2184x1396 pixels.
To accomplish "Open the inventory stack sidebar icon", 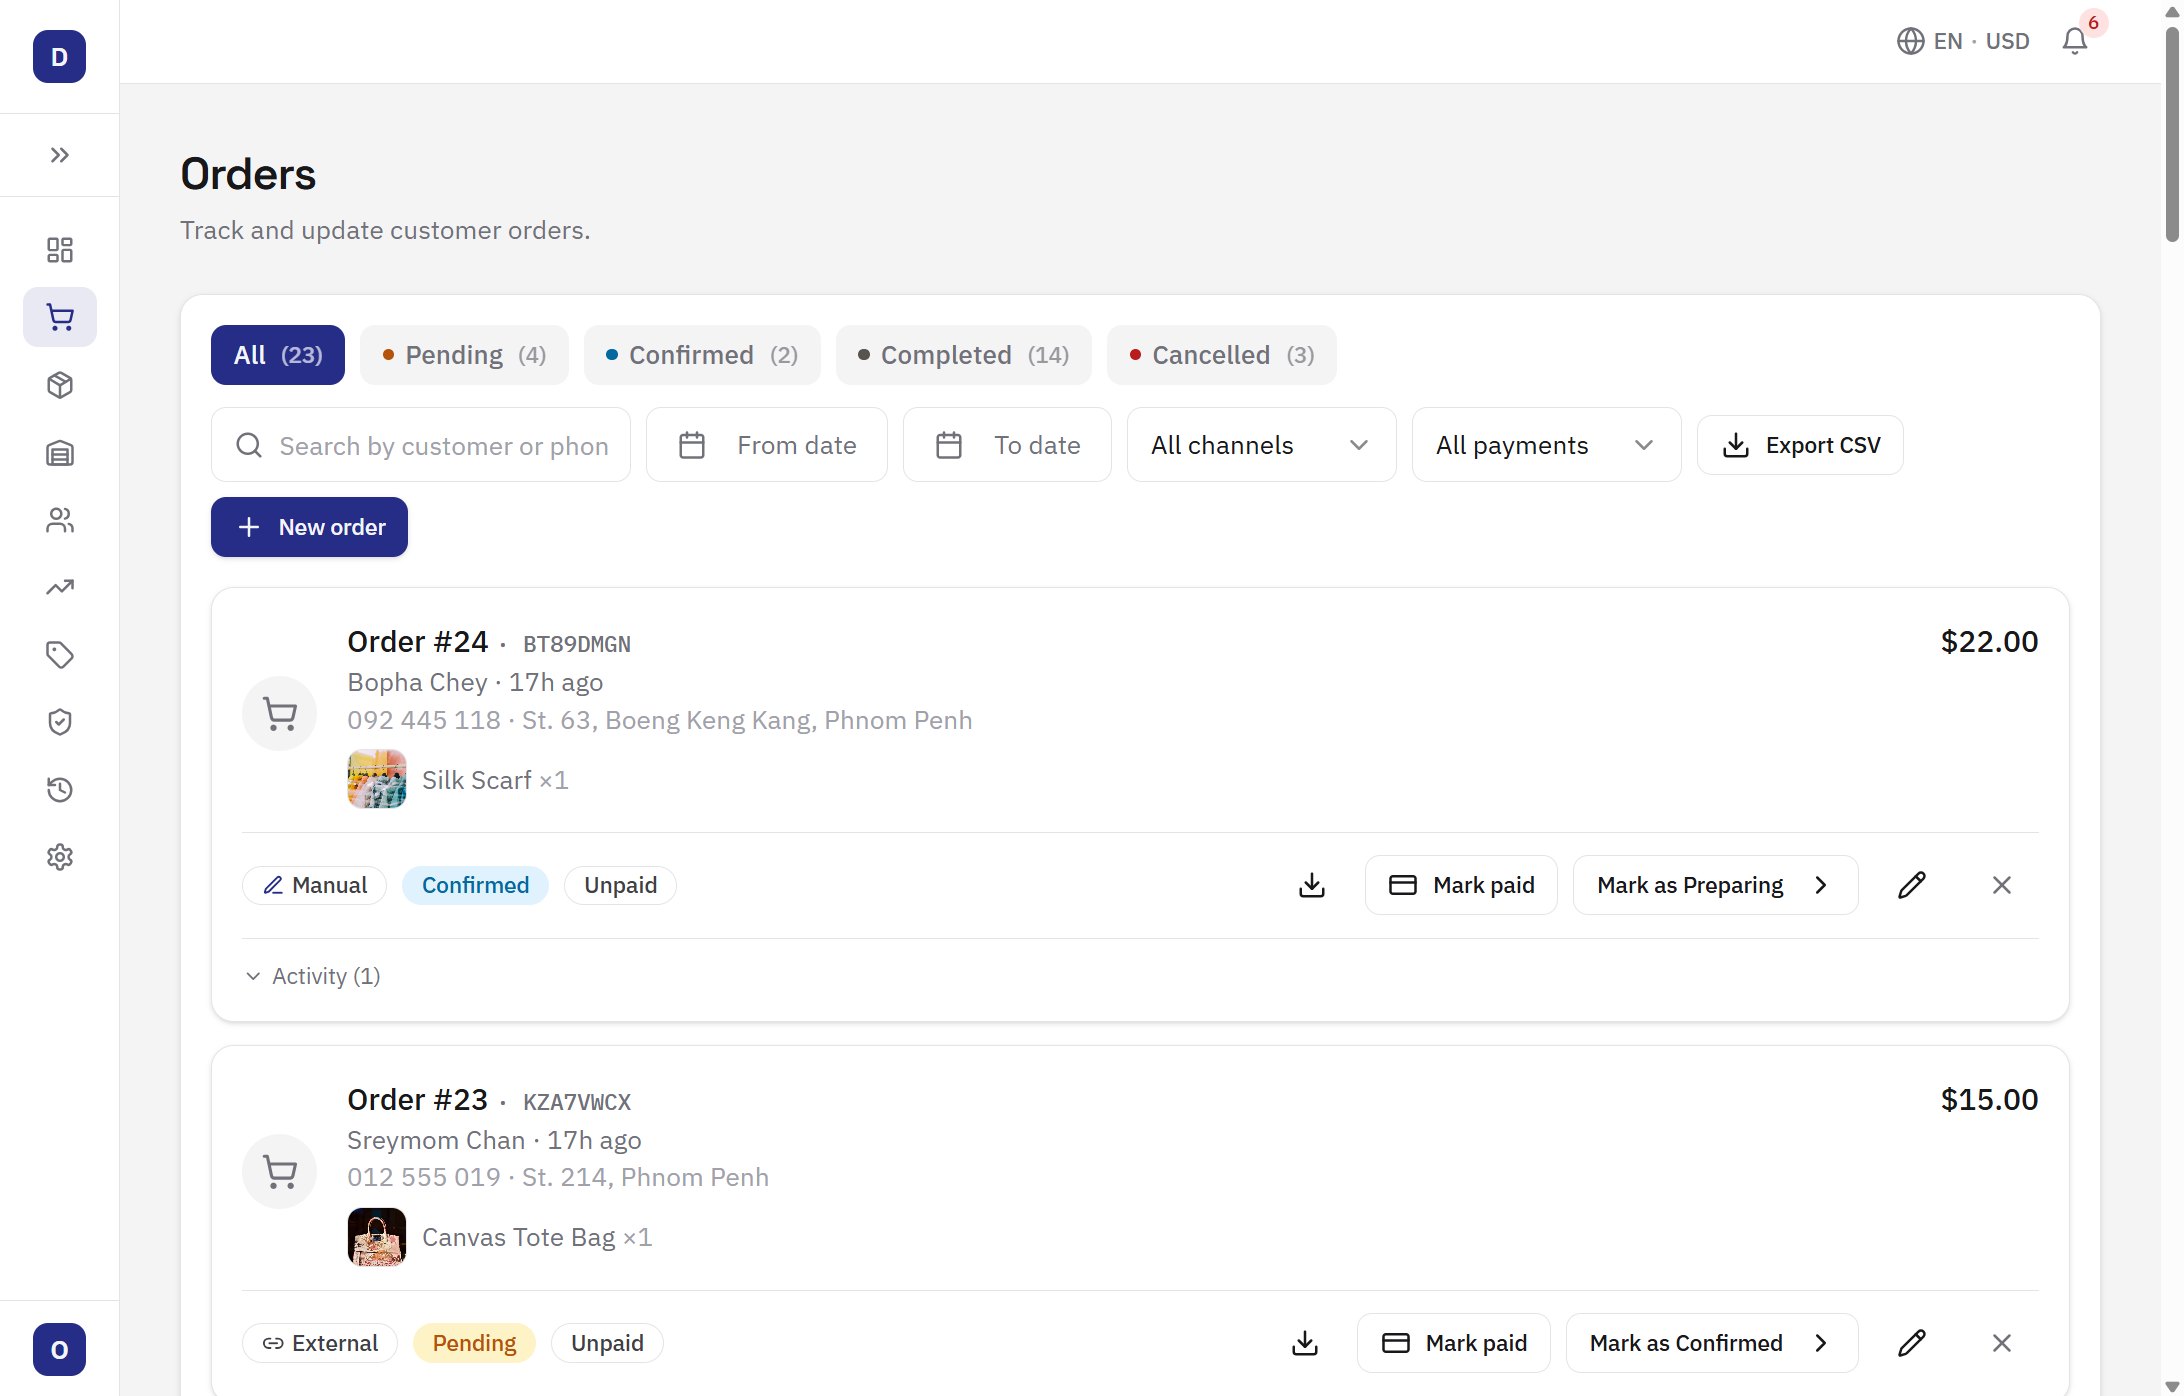I will (x=59, y=453).
